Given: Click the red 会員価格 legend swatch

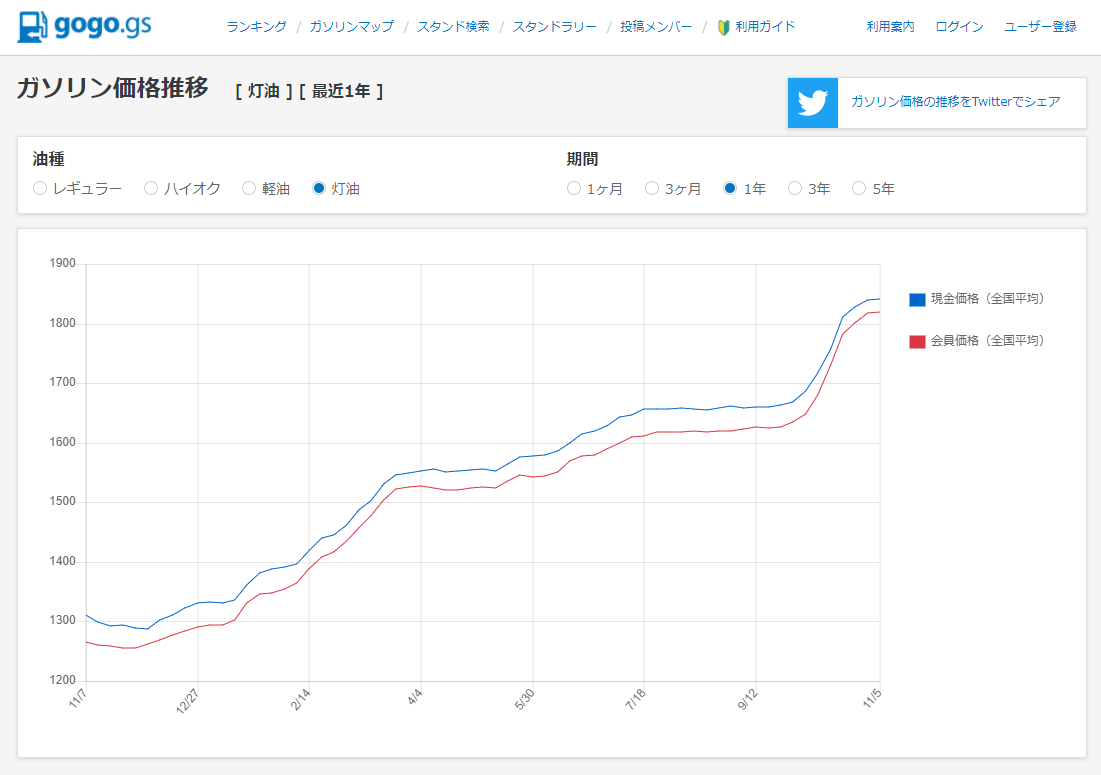Looking at the screenshot, I should pos(917,342).
